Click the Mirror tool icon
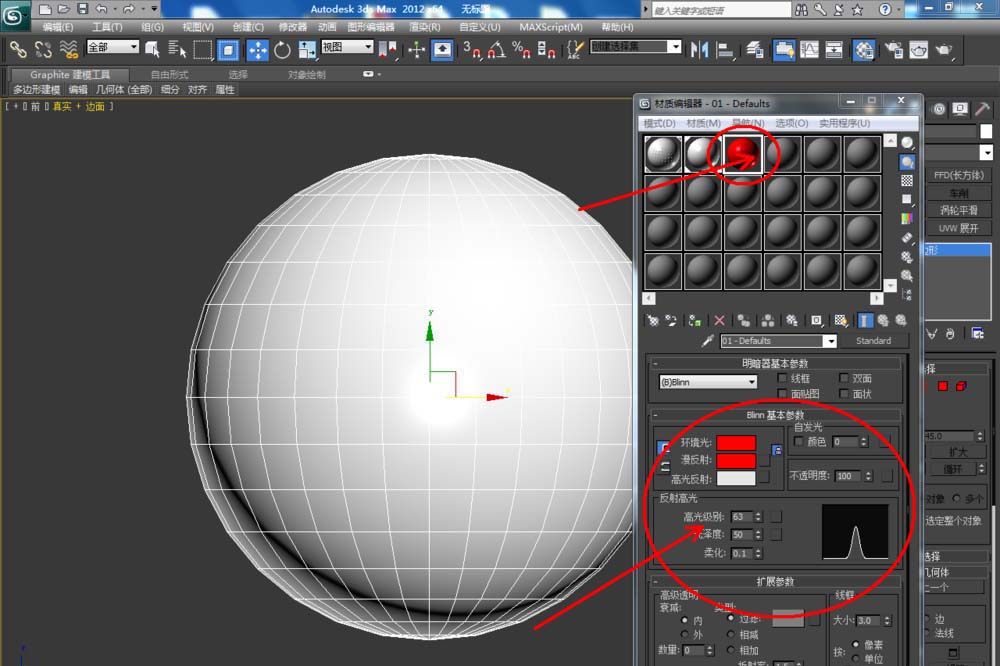The height and width of the screenshot is (666, 1000). [699, 50]
